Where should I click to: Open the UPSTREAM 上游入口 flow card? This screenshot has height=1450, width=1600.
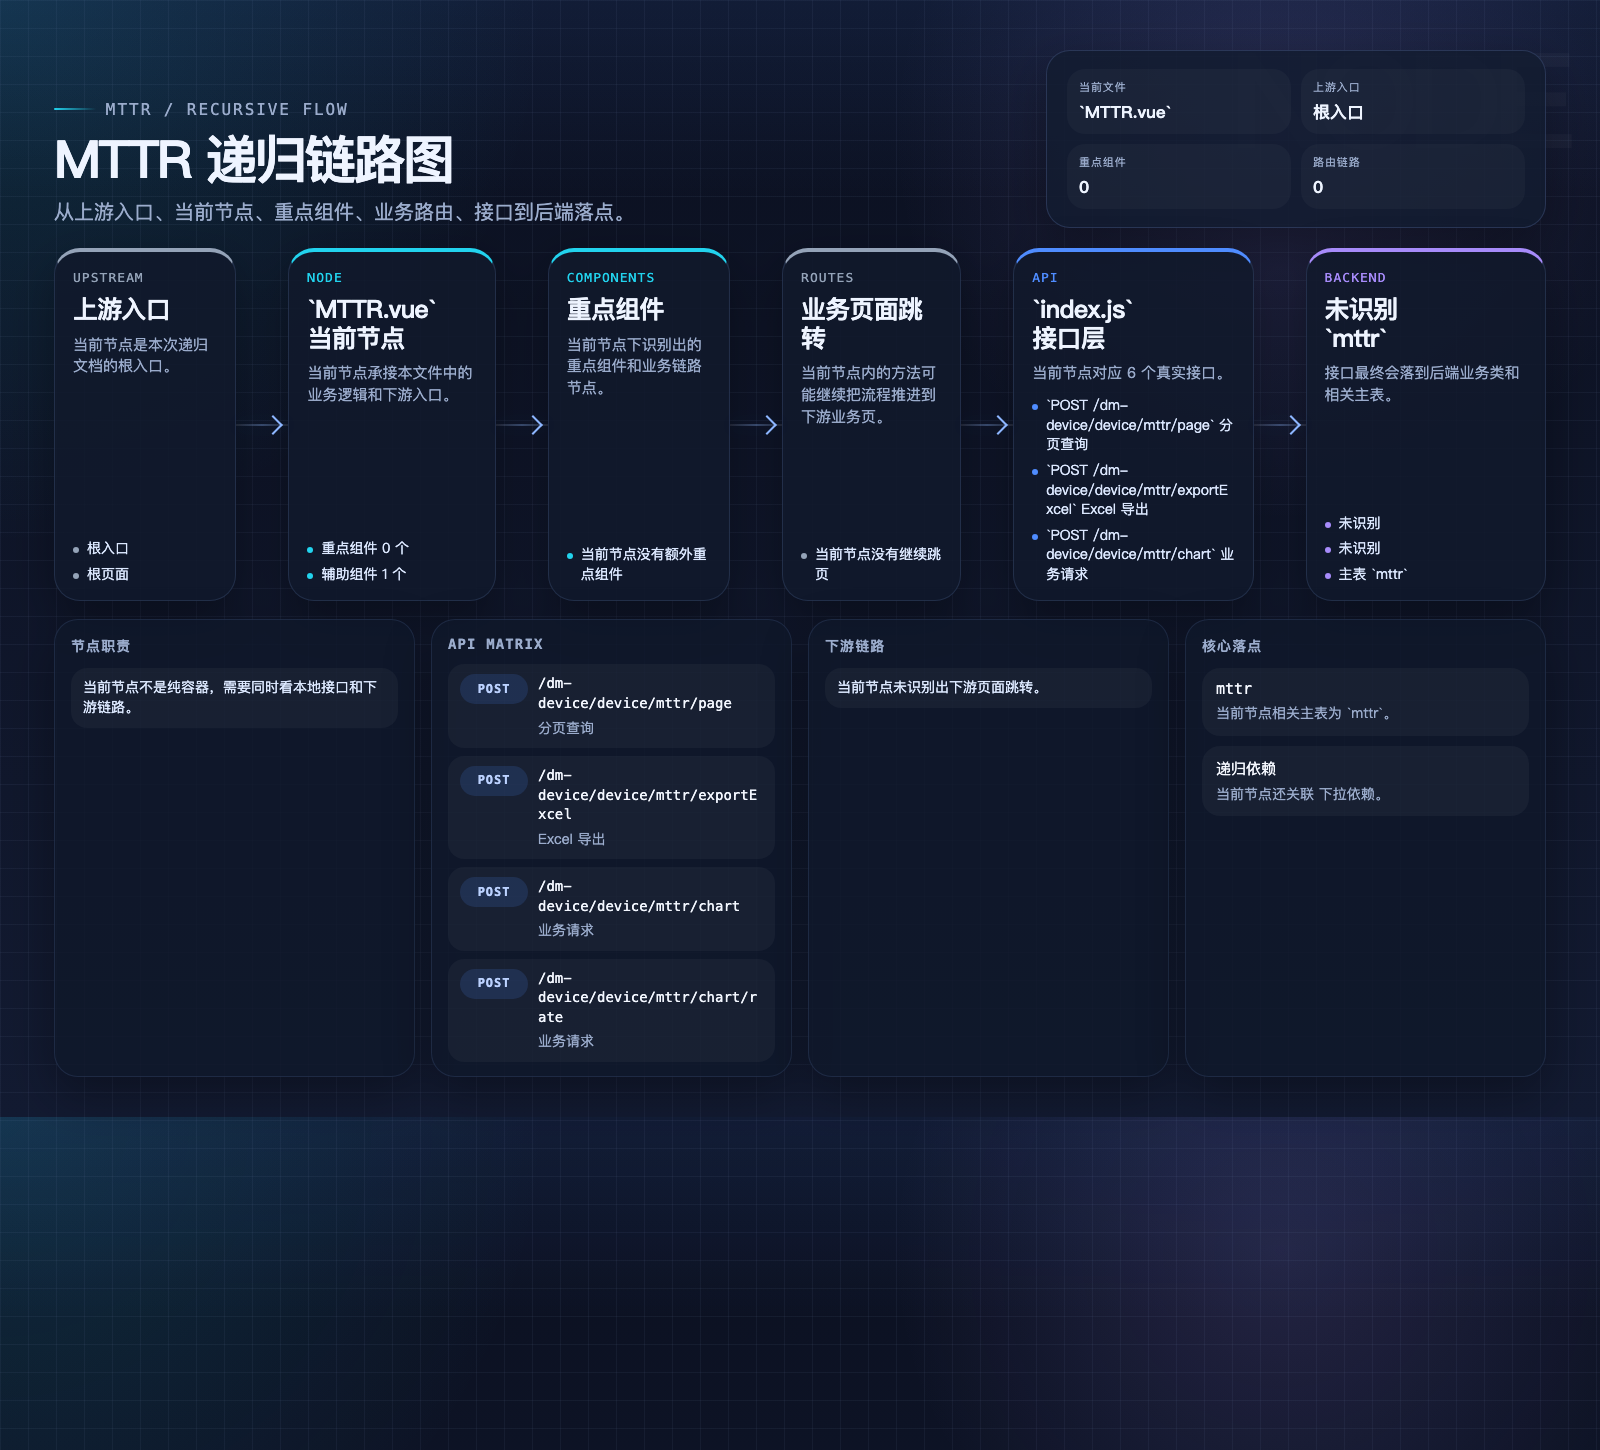[x=145, y=424]
